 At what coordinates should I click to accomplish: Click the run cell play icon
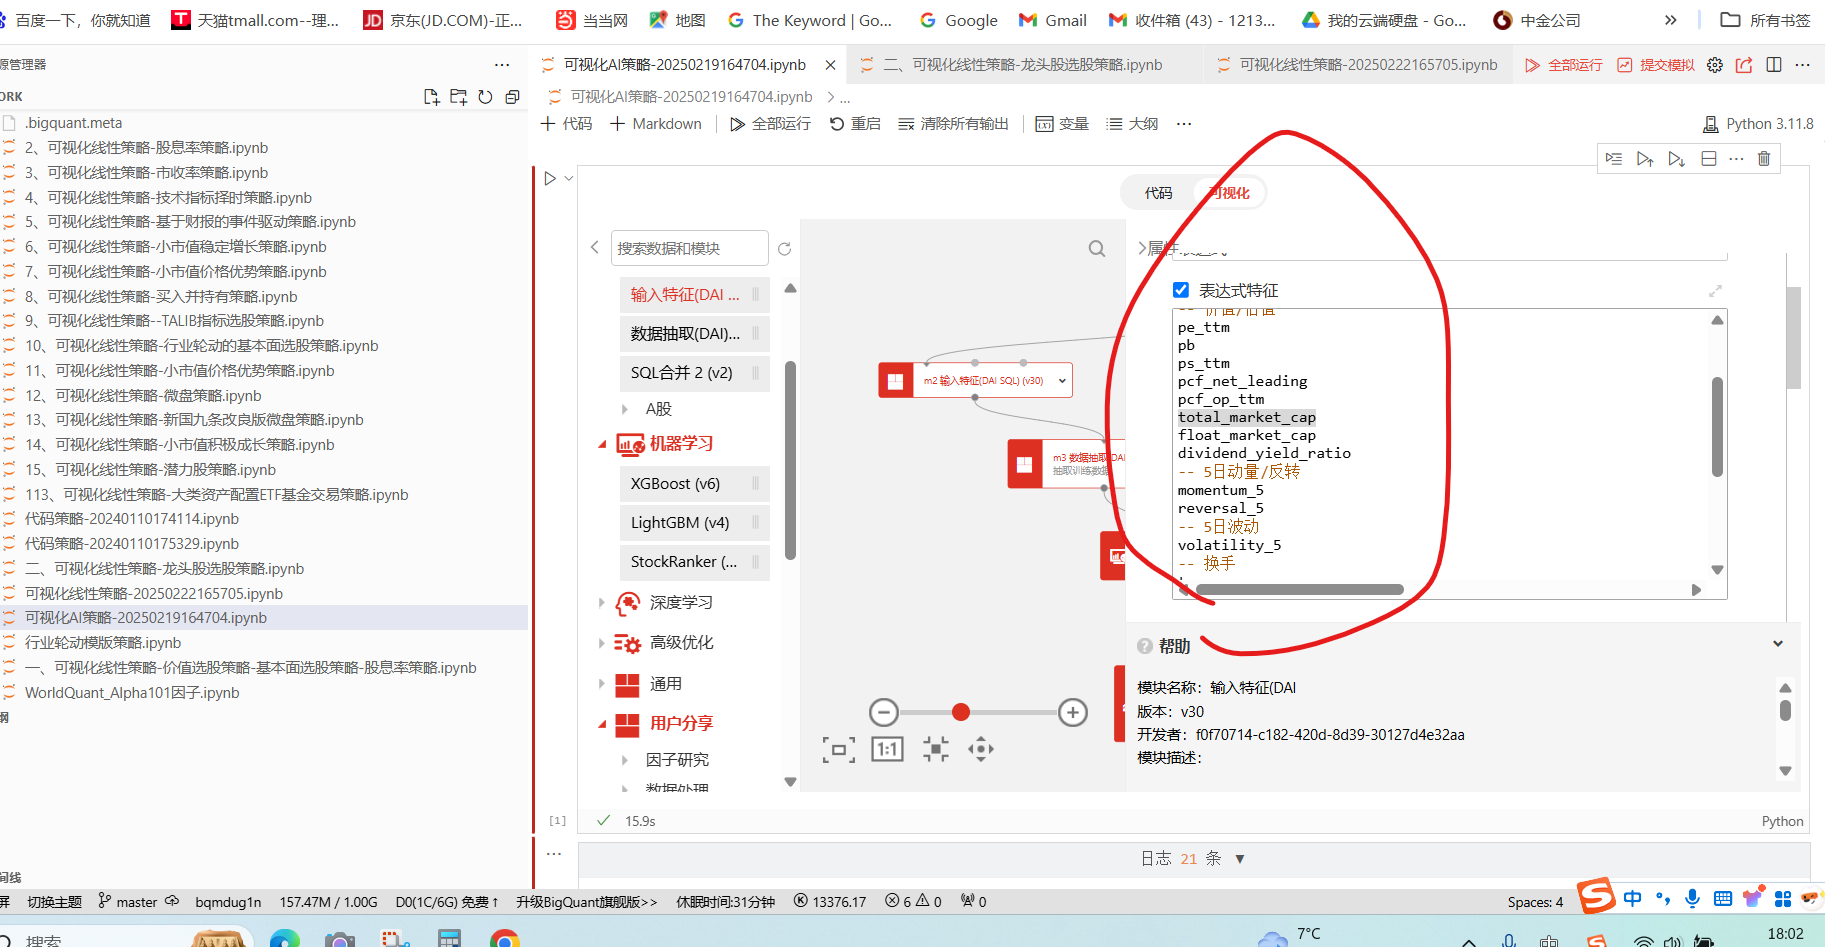tap(550, 179)
